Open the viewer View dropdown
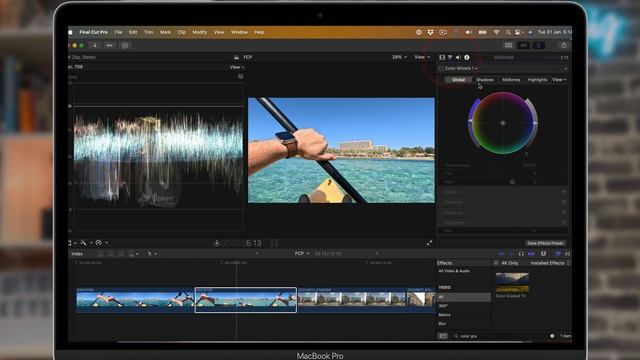Viewport: 640px width, 360px height. coord(422,57)
